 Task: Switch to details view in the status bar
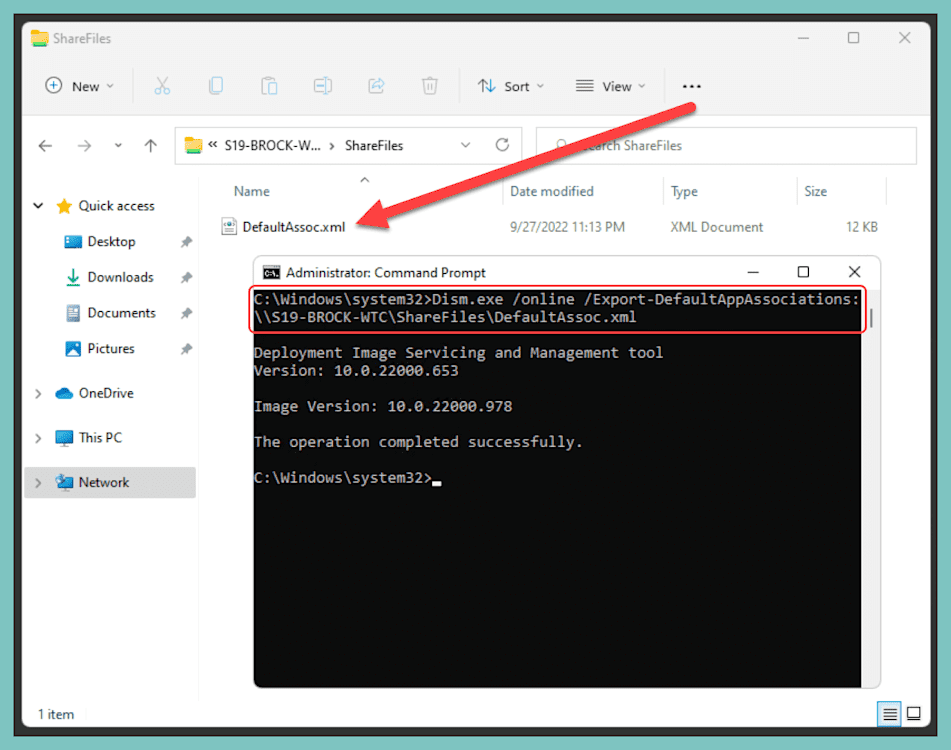889,714
